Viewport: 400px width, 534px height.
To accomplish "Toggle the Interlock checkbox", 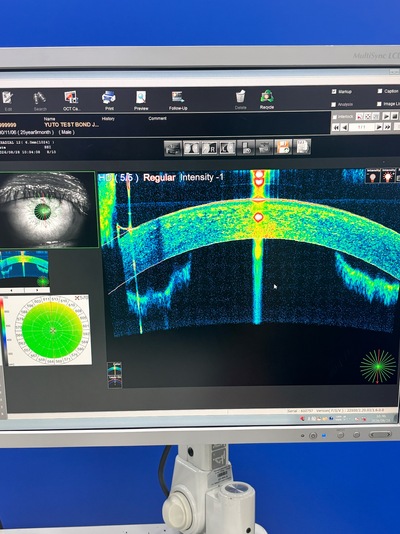I will (334, 117).
